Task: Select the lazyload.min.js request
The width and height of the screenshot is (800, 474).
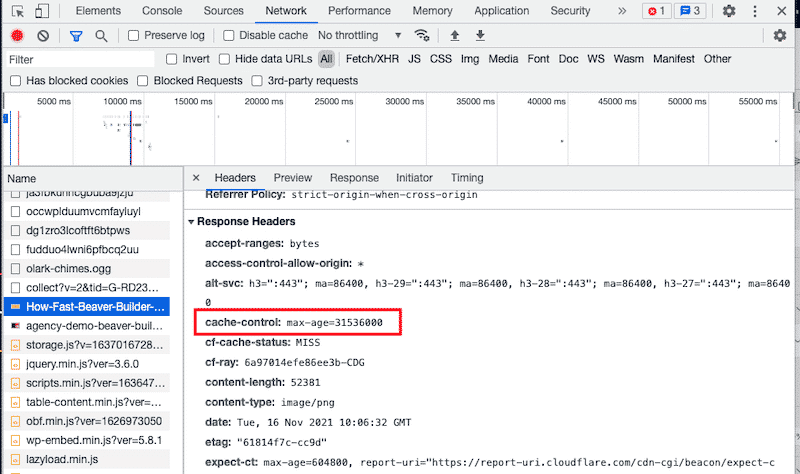Action: tap(62, 459)
